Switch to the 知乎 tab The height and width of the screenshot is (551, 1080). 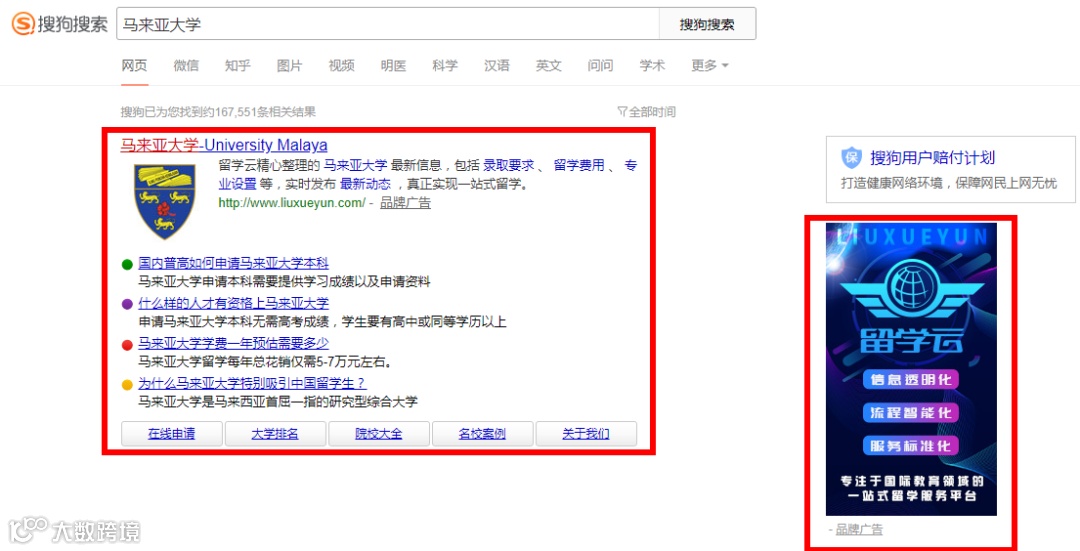pos(238,65)
